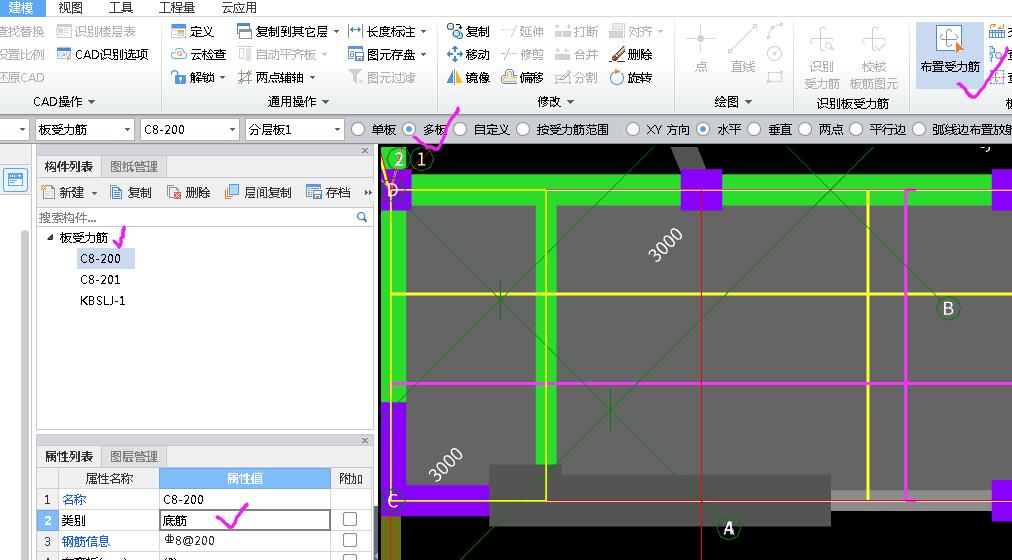Viewport: 1012px width, 560px height.
Task: Open the 工程量 ribbon tab
Action: point(177,8)
